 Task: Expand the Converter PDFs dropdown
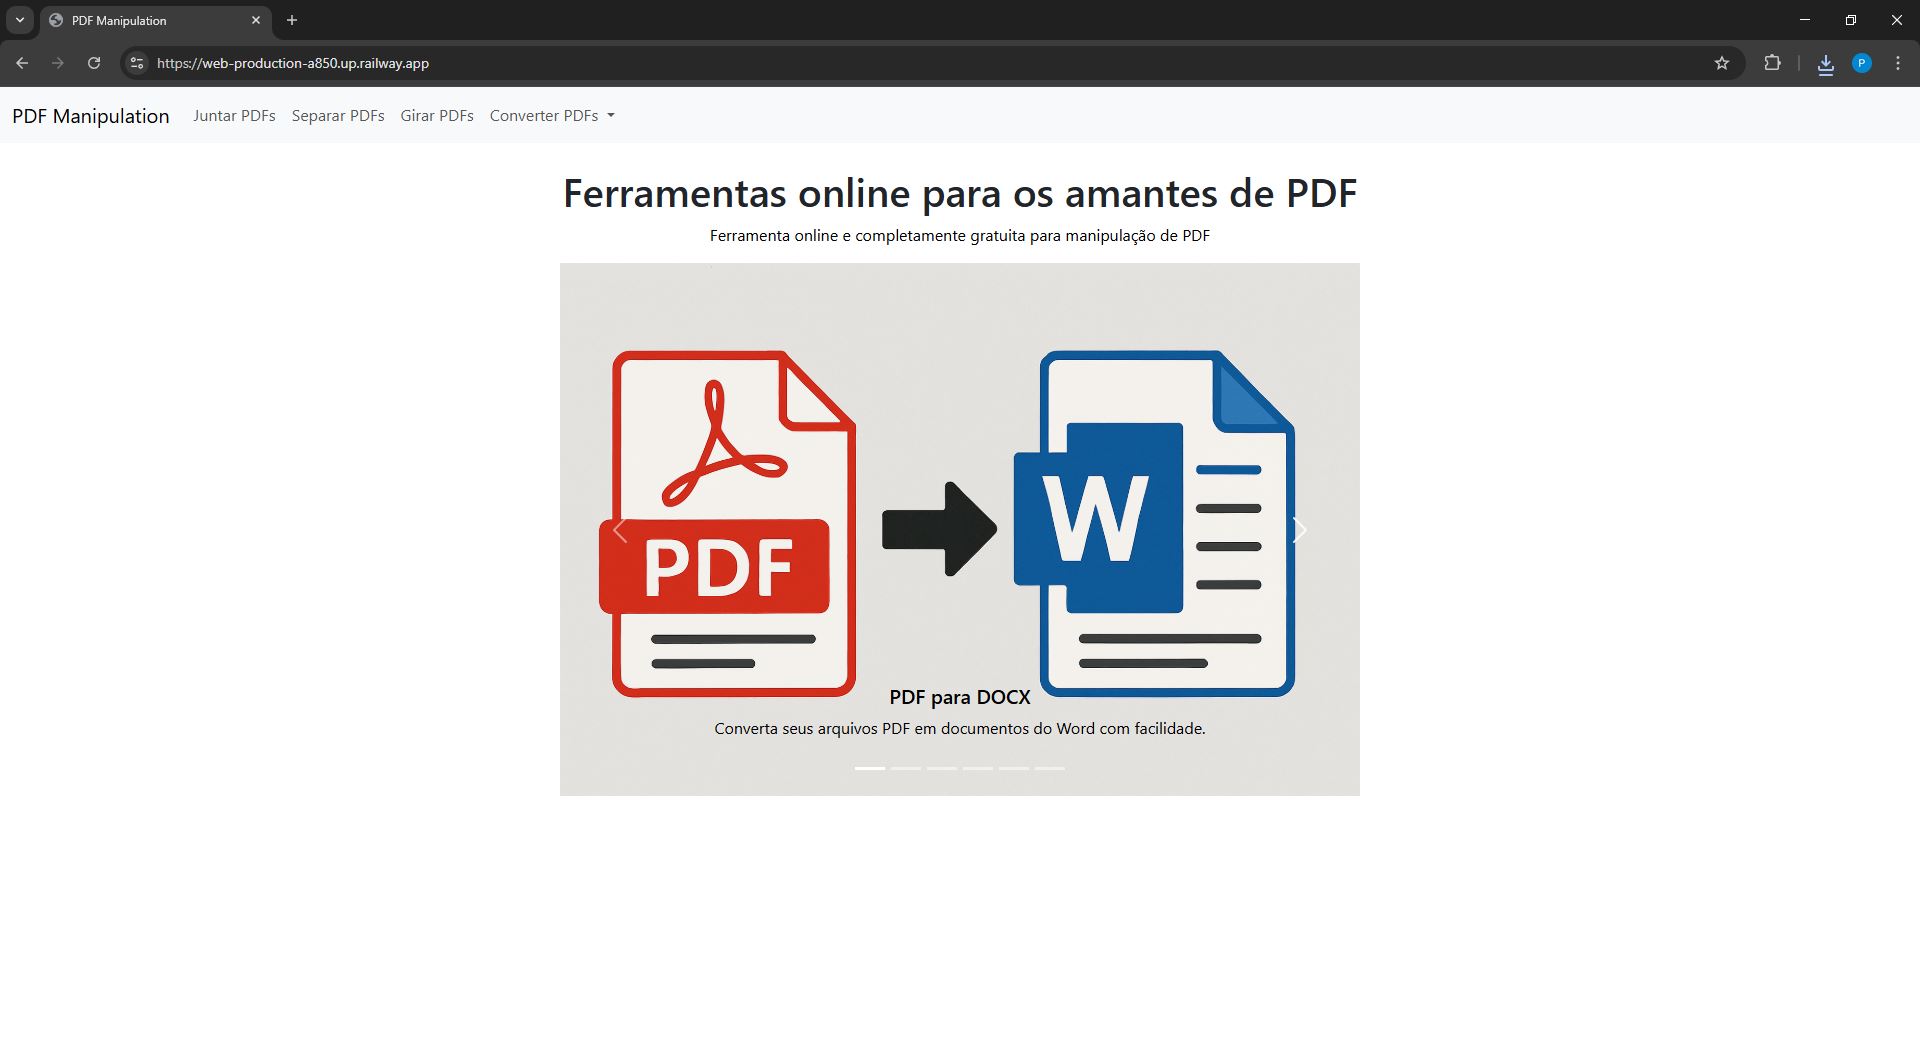[552, 116]
